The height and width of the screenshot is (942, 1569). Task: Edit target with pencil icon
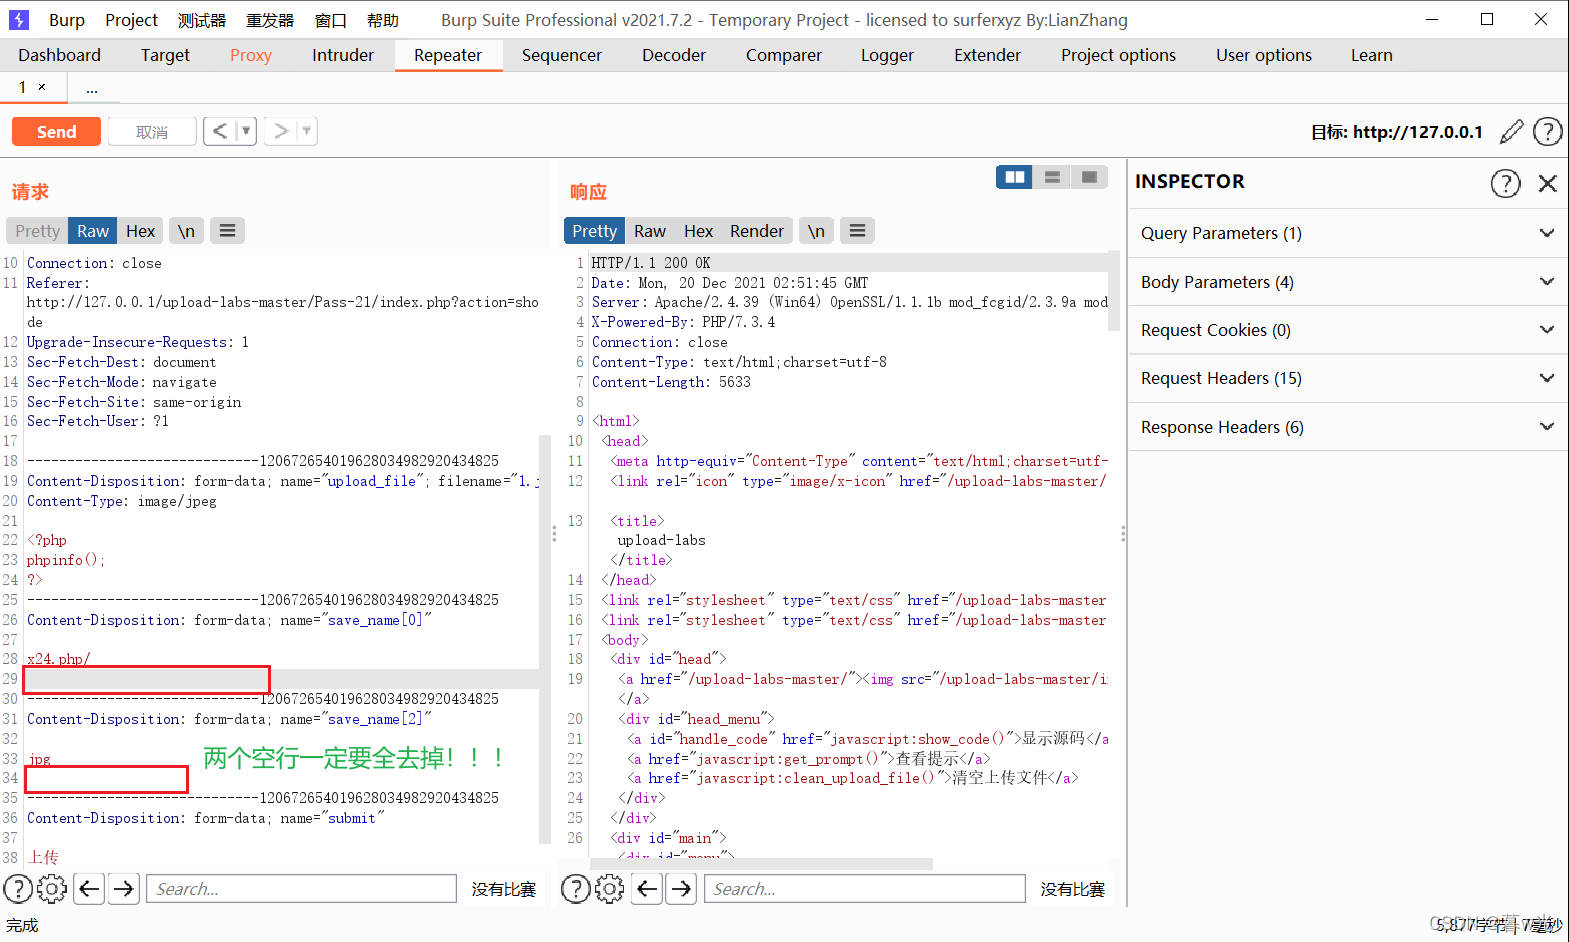[x=1511, y=131]
